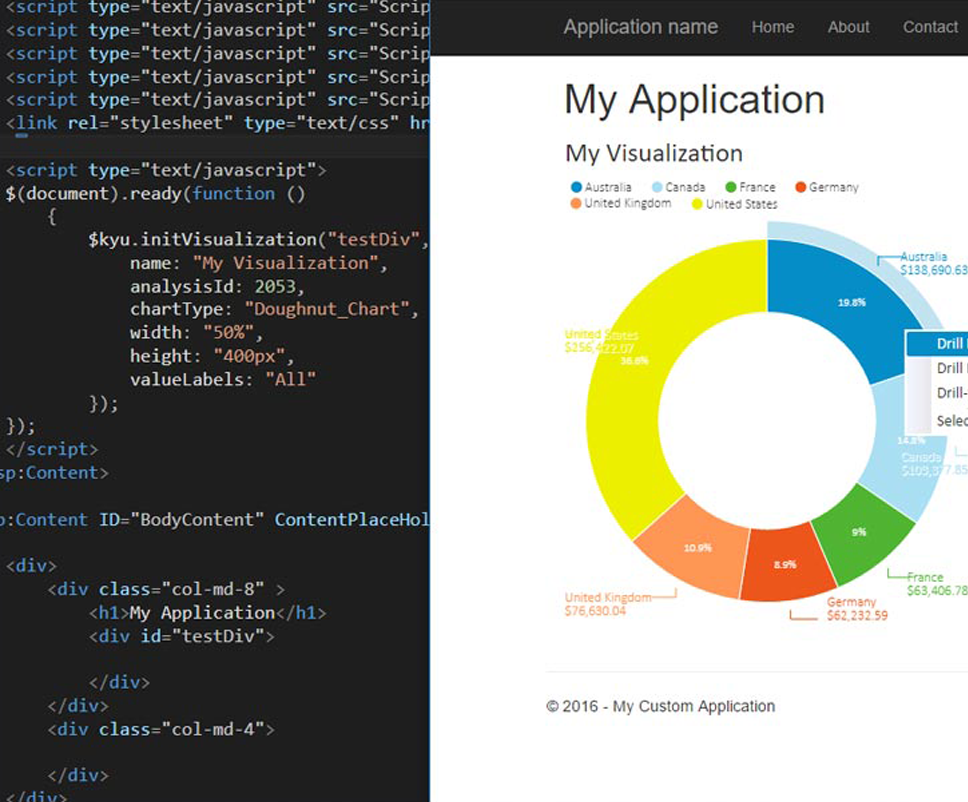Click the Application name brand link
The image size is (968, 802).
click(641, 27)
